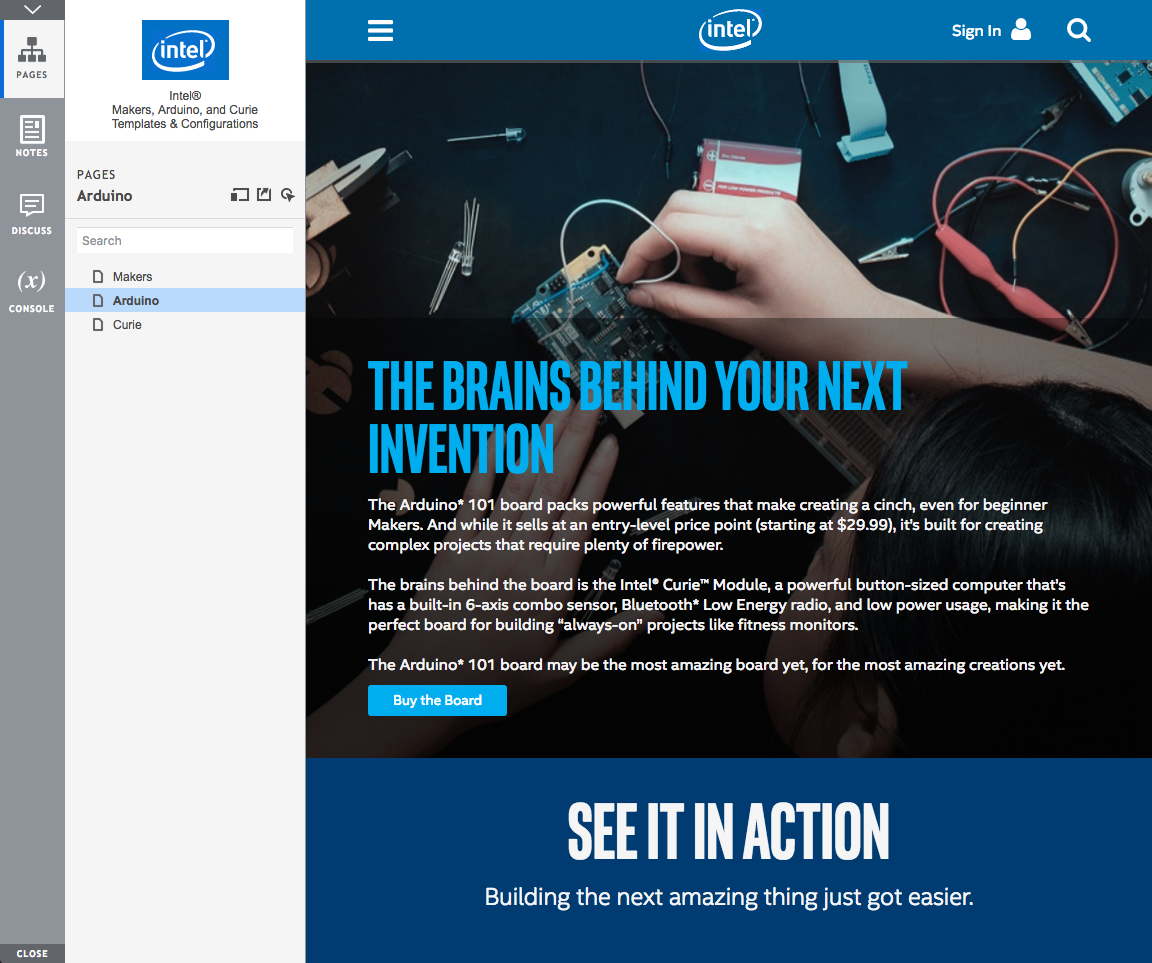Viewport: 1152px width, 963px height.
Task: Click the 'Makers, Arduino, and Curie' project title
Action: point(185,109)
